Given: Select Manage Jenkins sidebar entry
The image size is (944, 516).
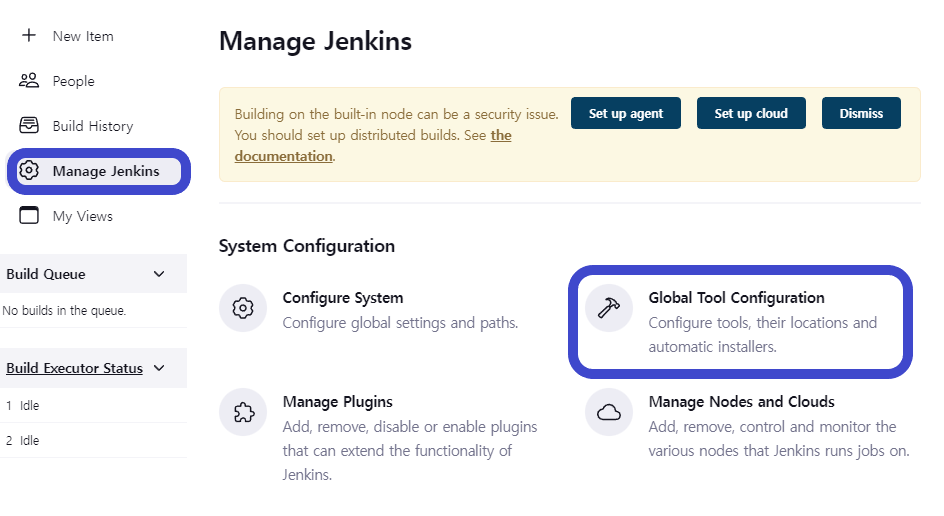Looking at the screenshot, I should (99, 171).
